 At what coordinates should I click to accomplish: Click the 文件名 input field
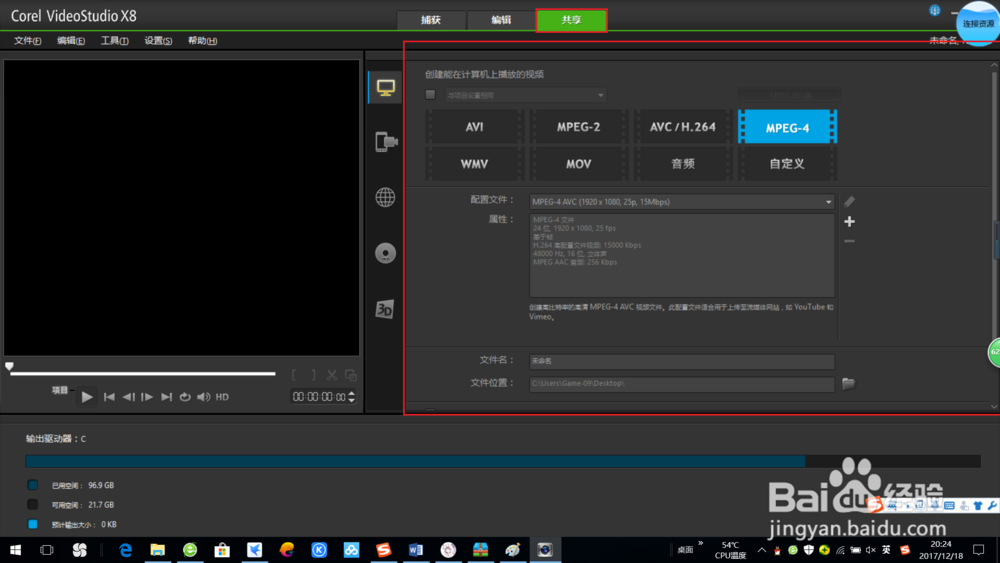[682, 361]
